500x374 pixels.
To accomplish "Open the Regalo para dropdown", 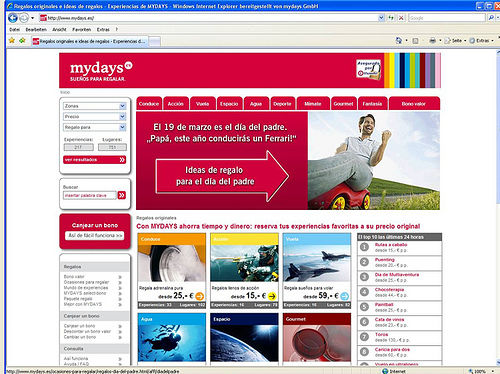I will click(x=95, y=127).
